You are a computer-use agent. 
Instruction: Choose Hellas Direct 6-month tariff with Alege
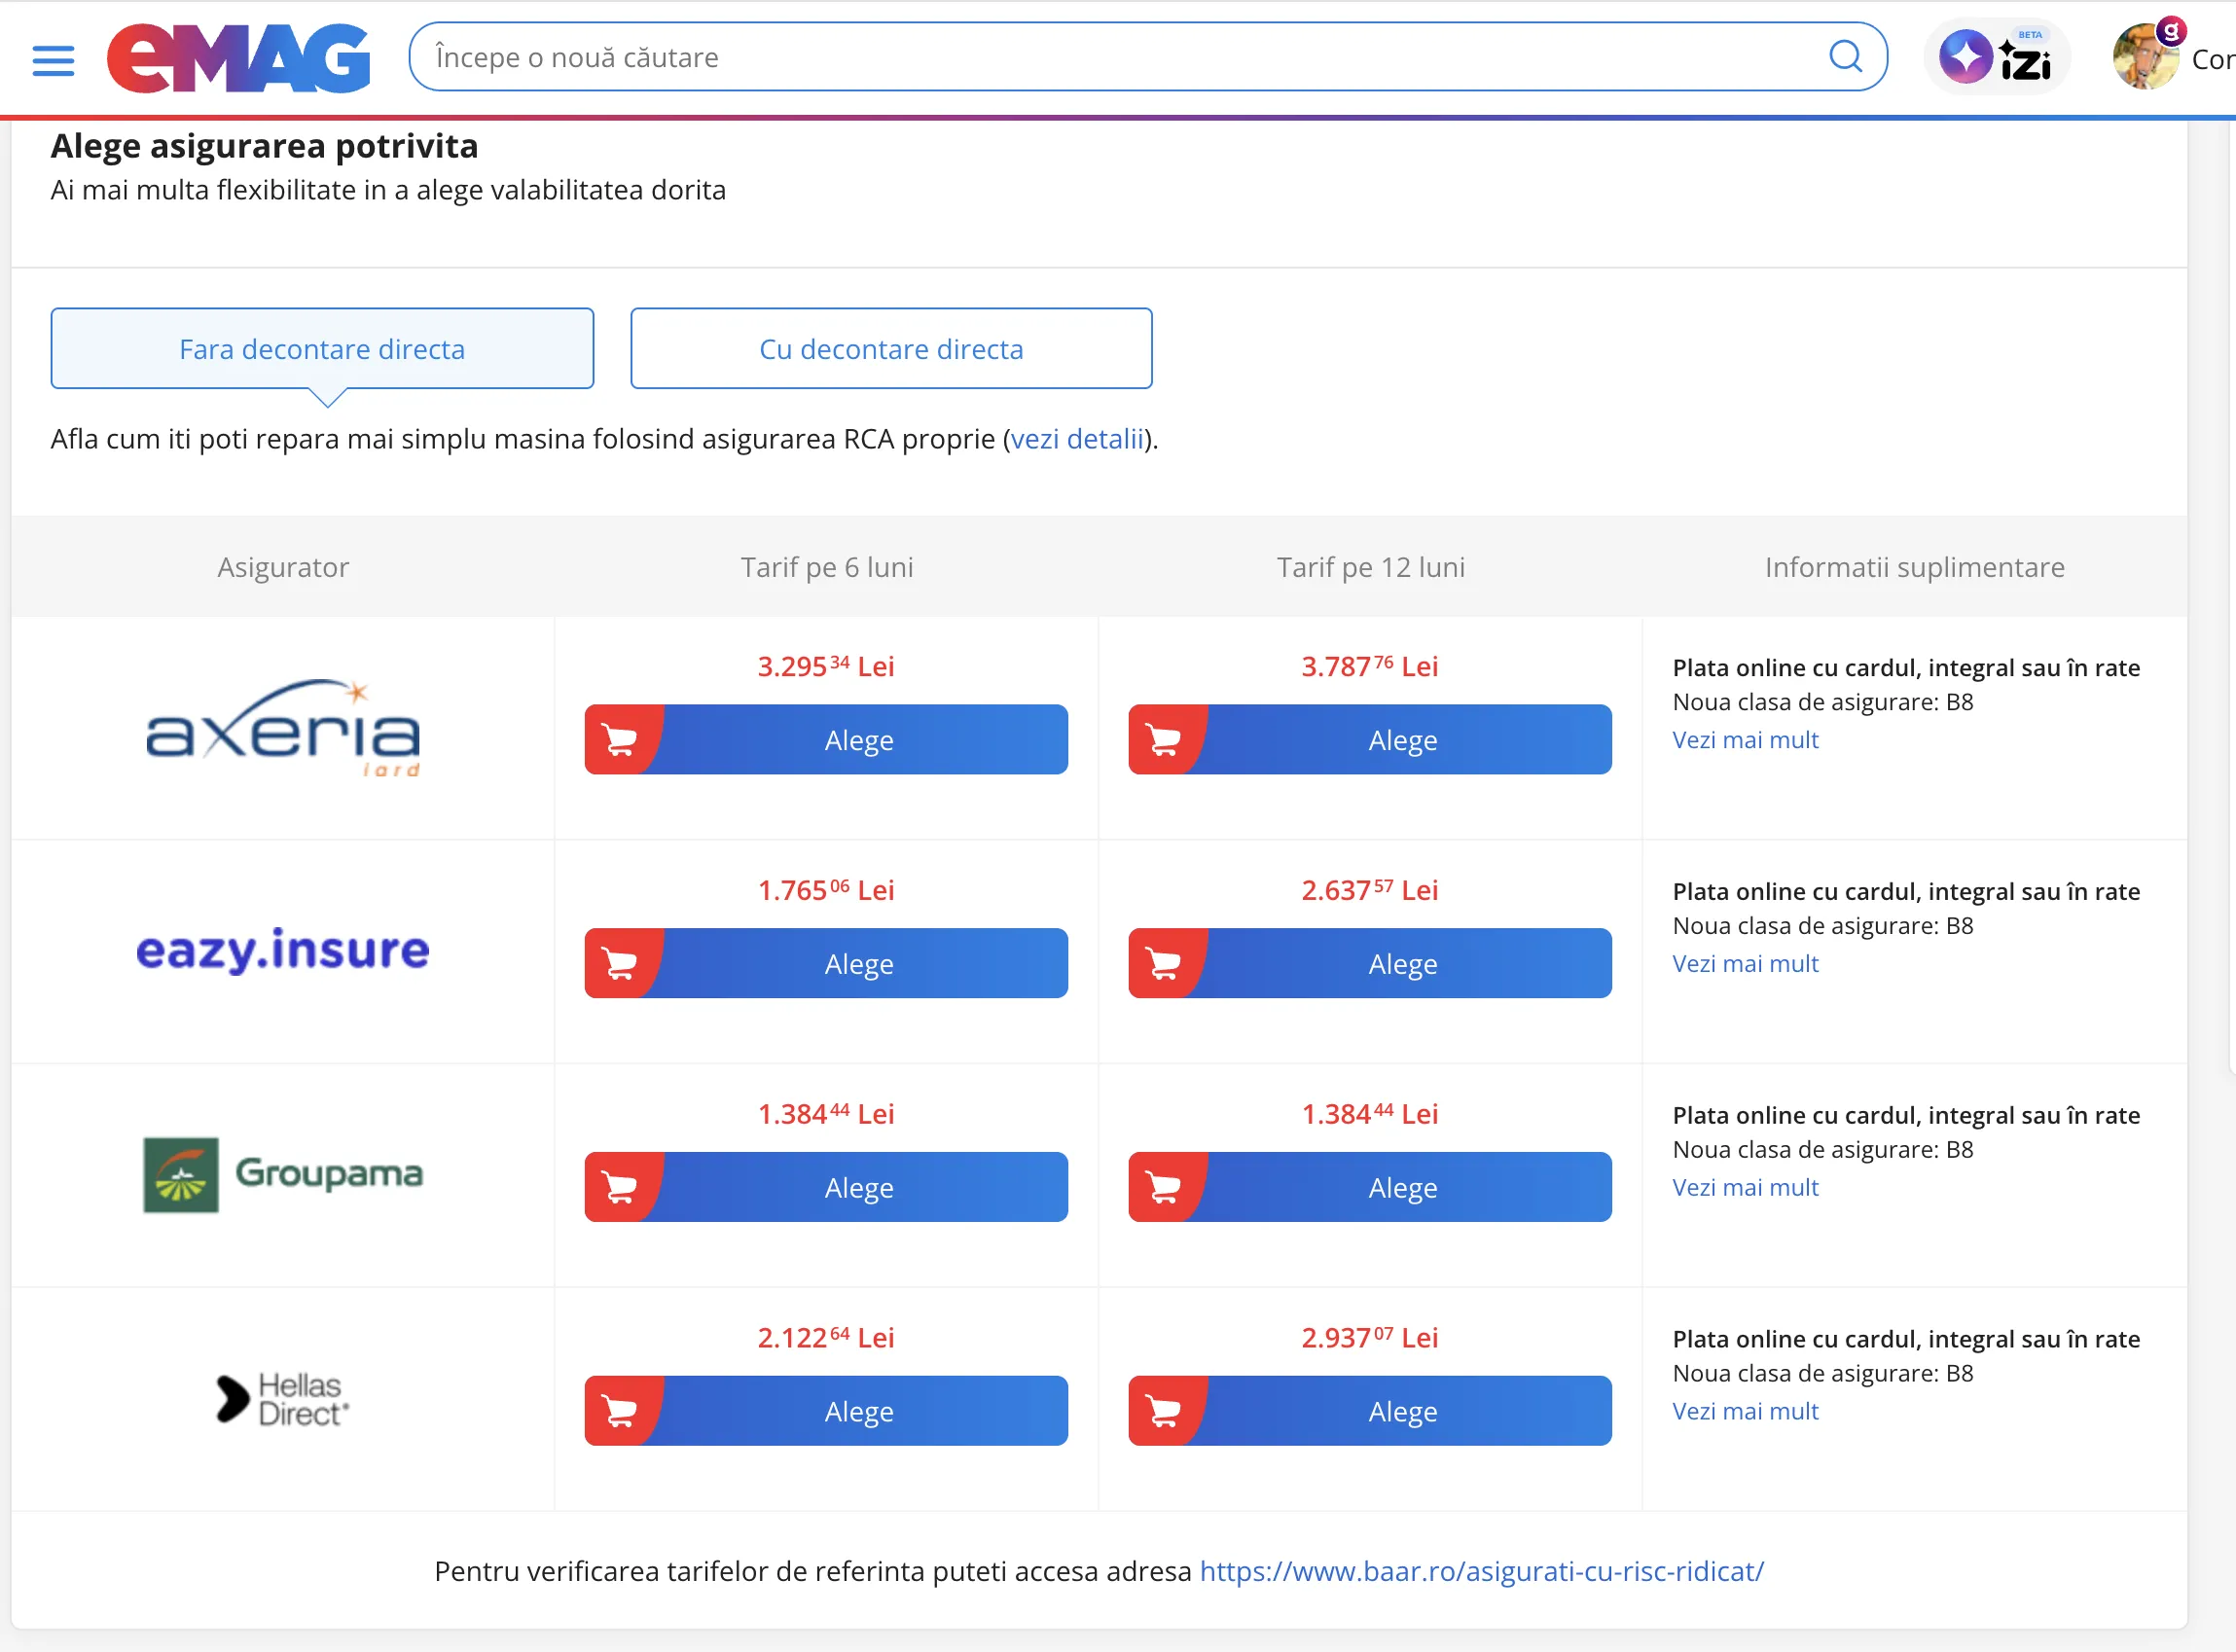[x=826, y=1412]
